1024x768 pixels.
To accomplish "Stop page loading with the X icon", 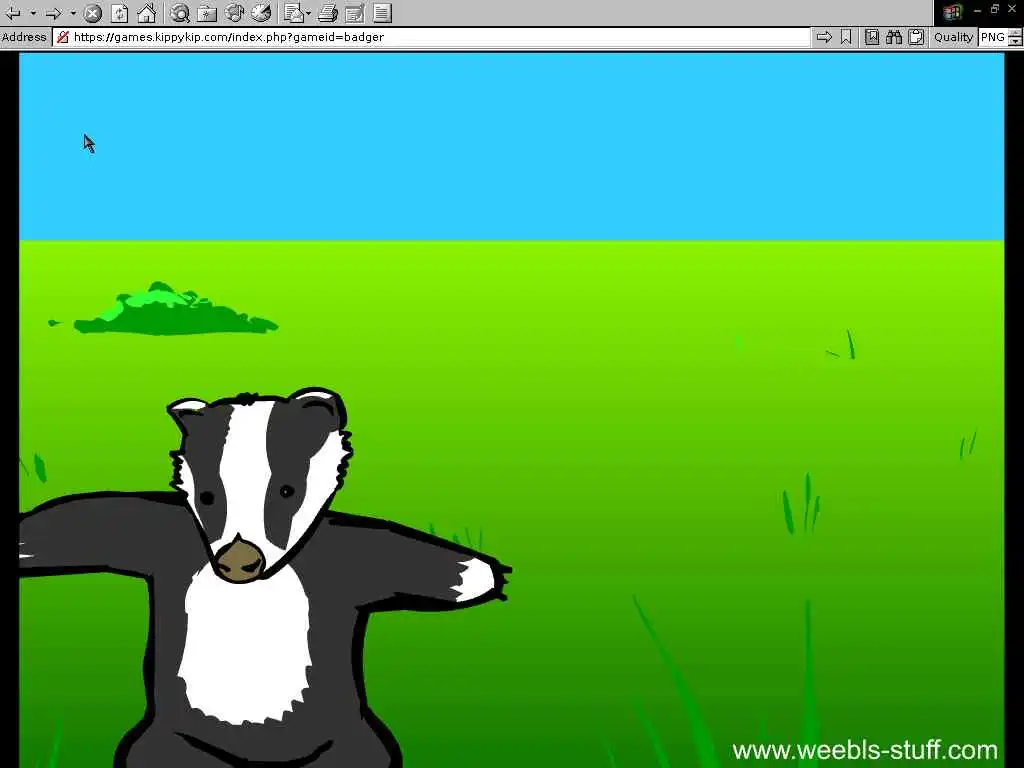I will point(93,12).
